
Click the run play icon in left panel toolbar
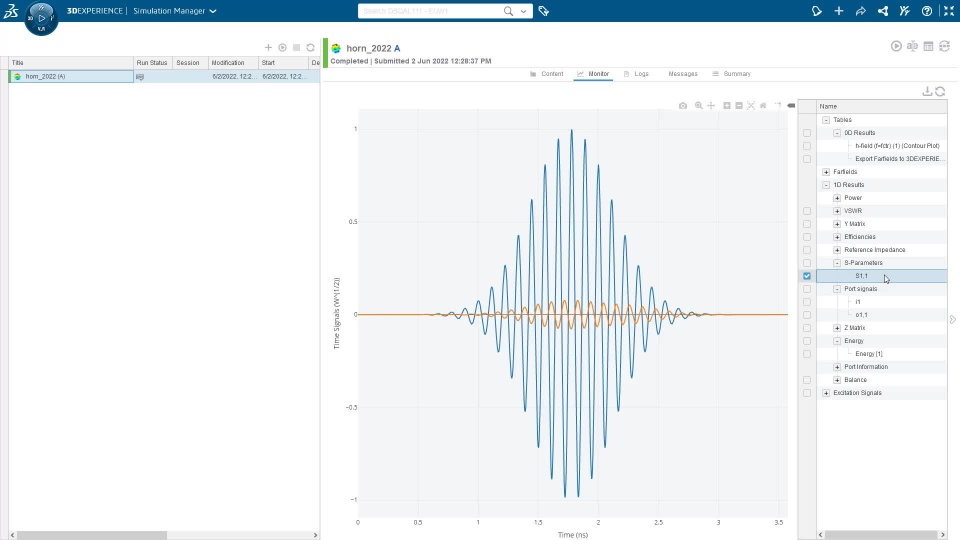(x=282, y=47)
